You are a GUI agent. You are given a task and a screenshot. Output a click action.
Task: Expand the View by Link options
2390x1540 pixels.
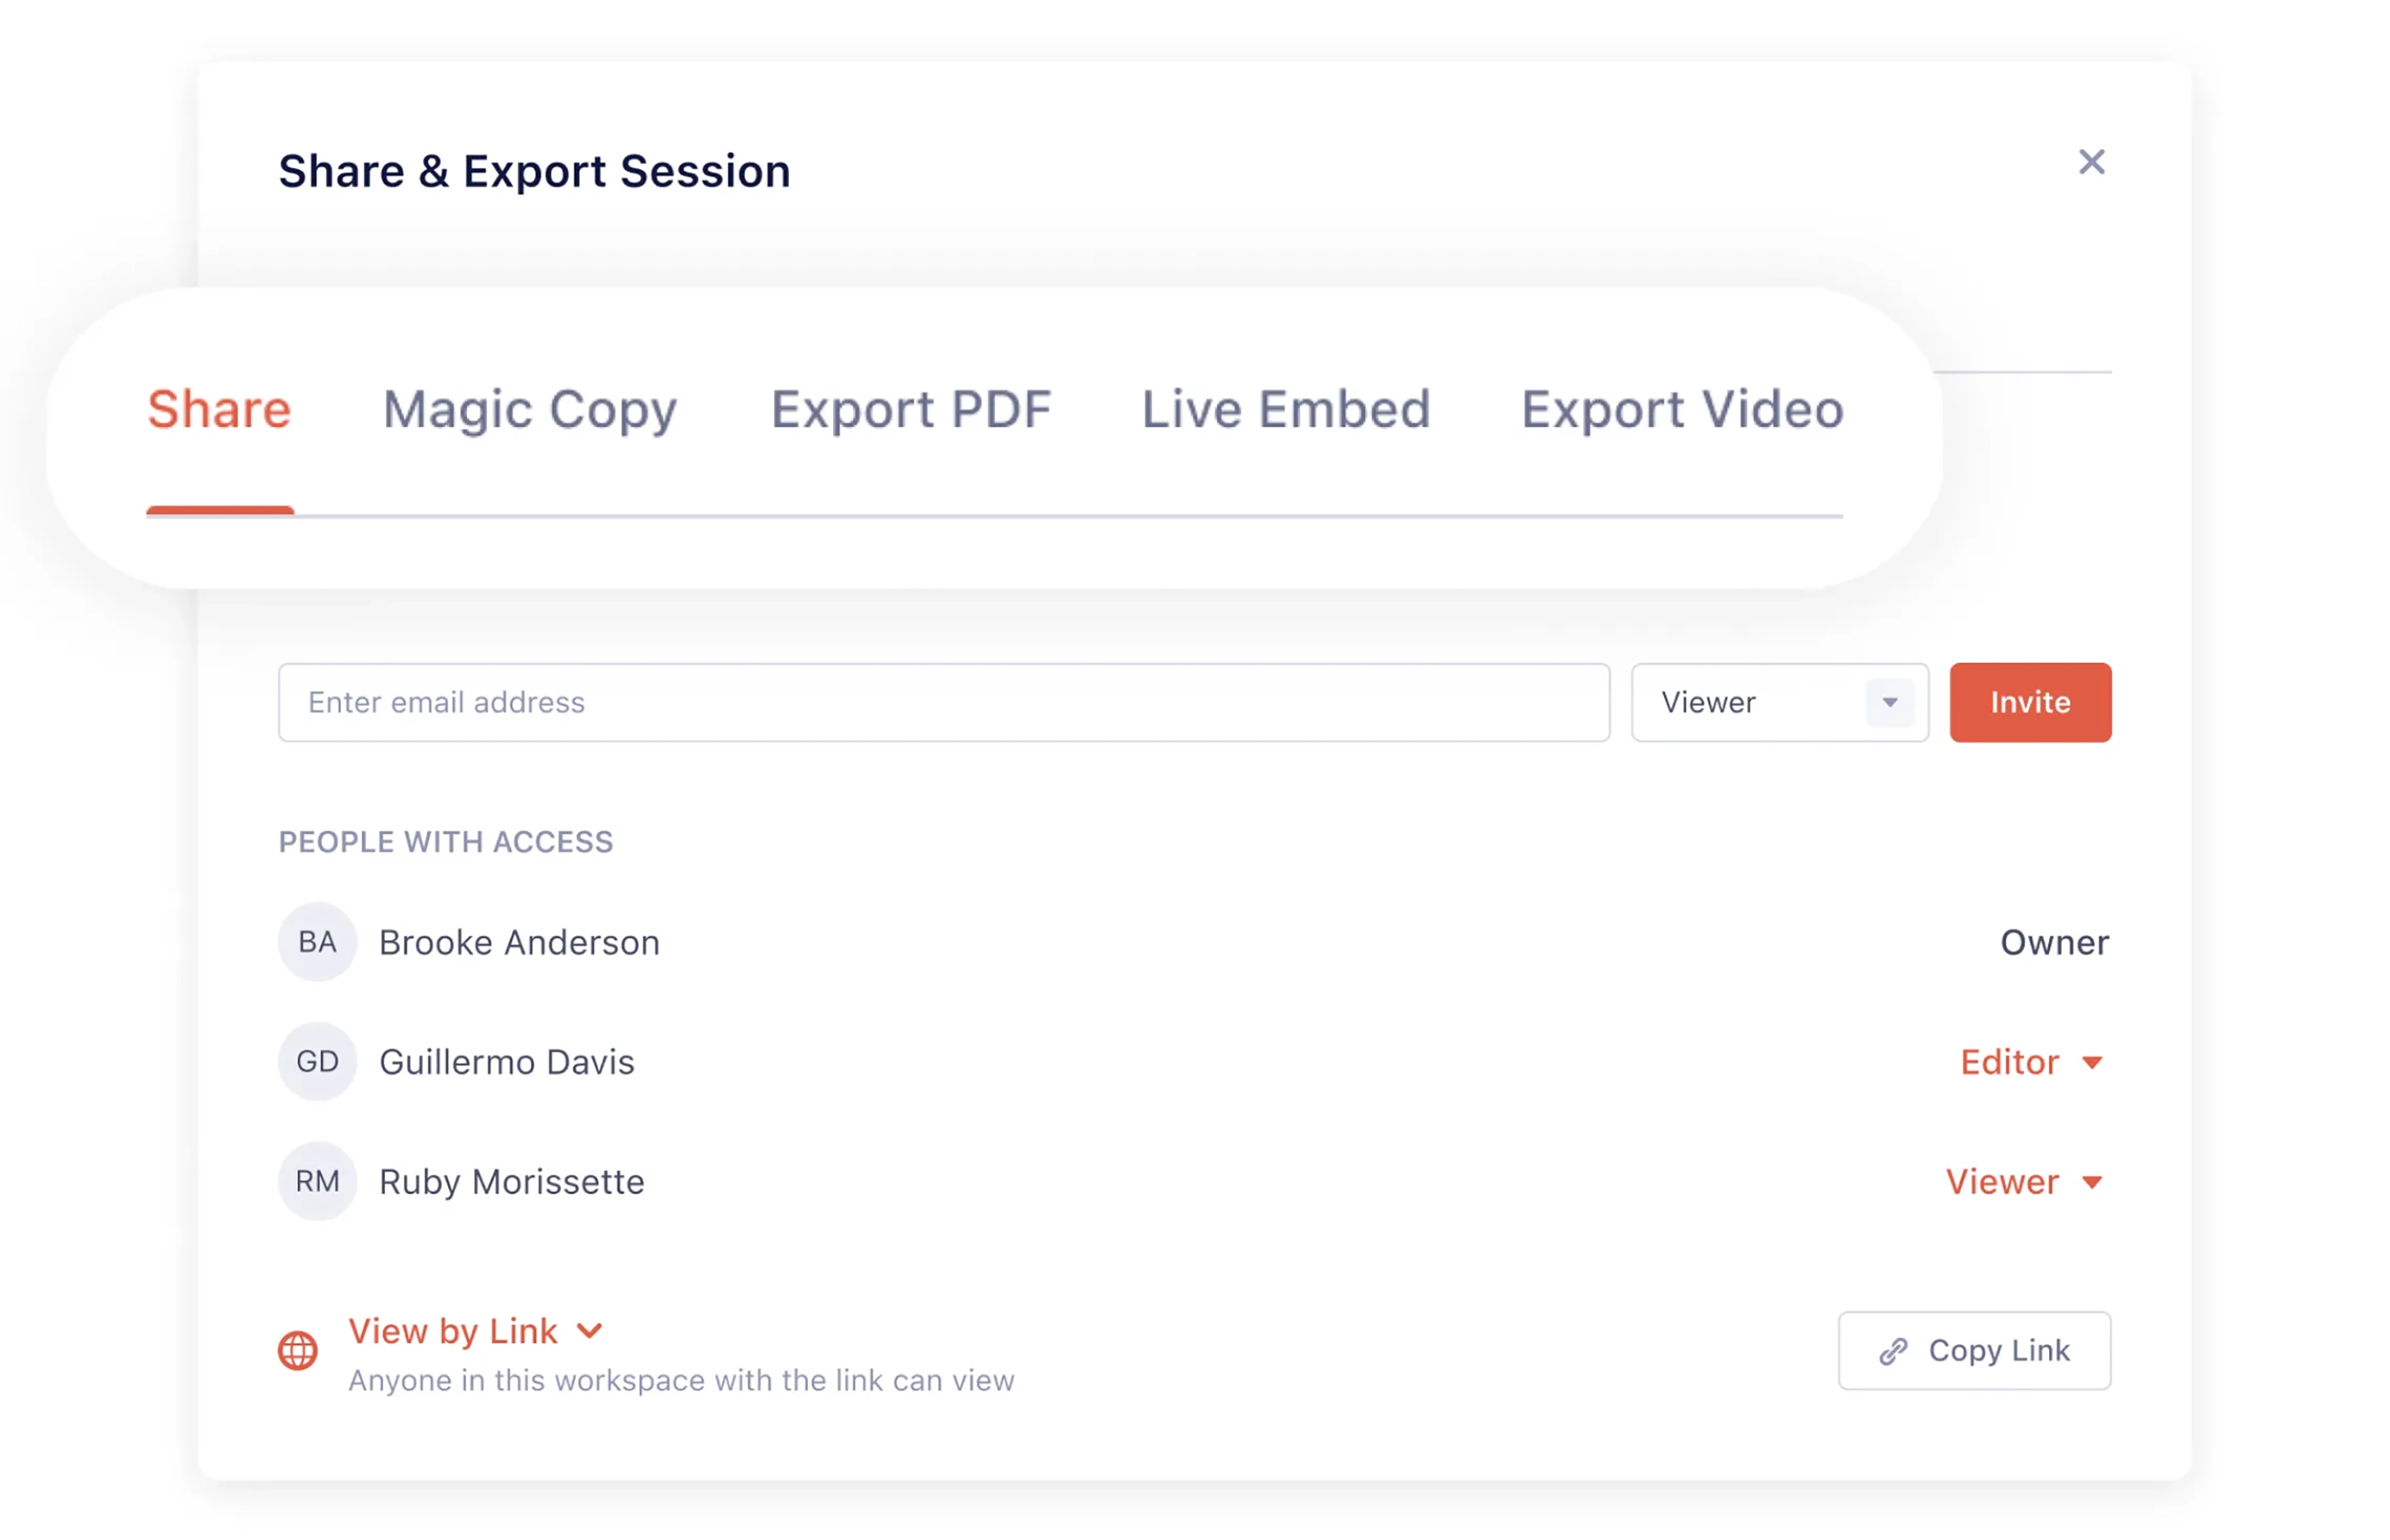tap(474, 1331)
